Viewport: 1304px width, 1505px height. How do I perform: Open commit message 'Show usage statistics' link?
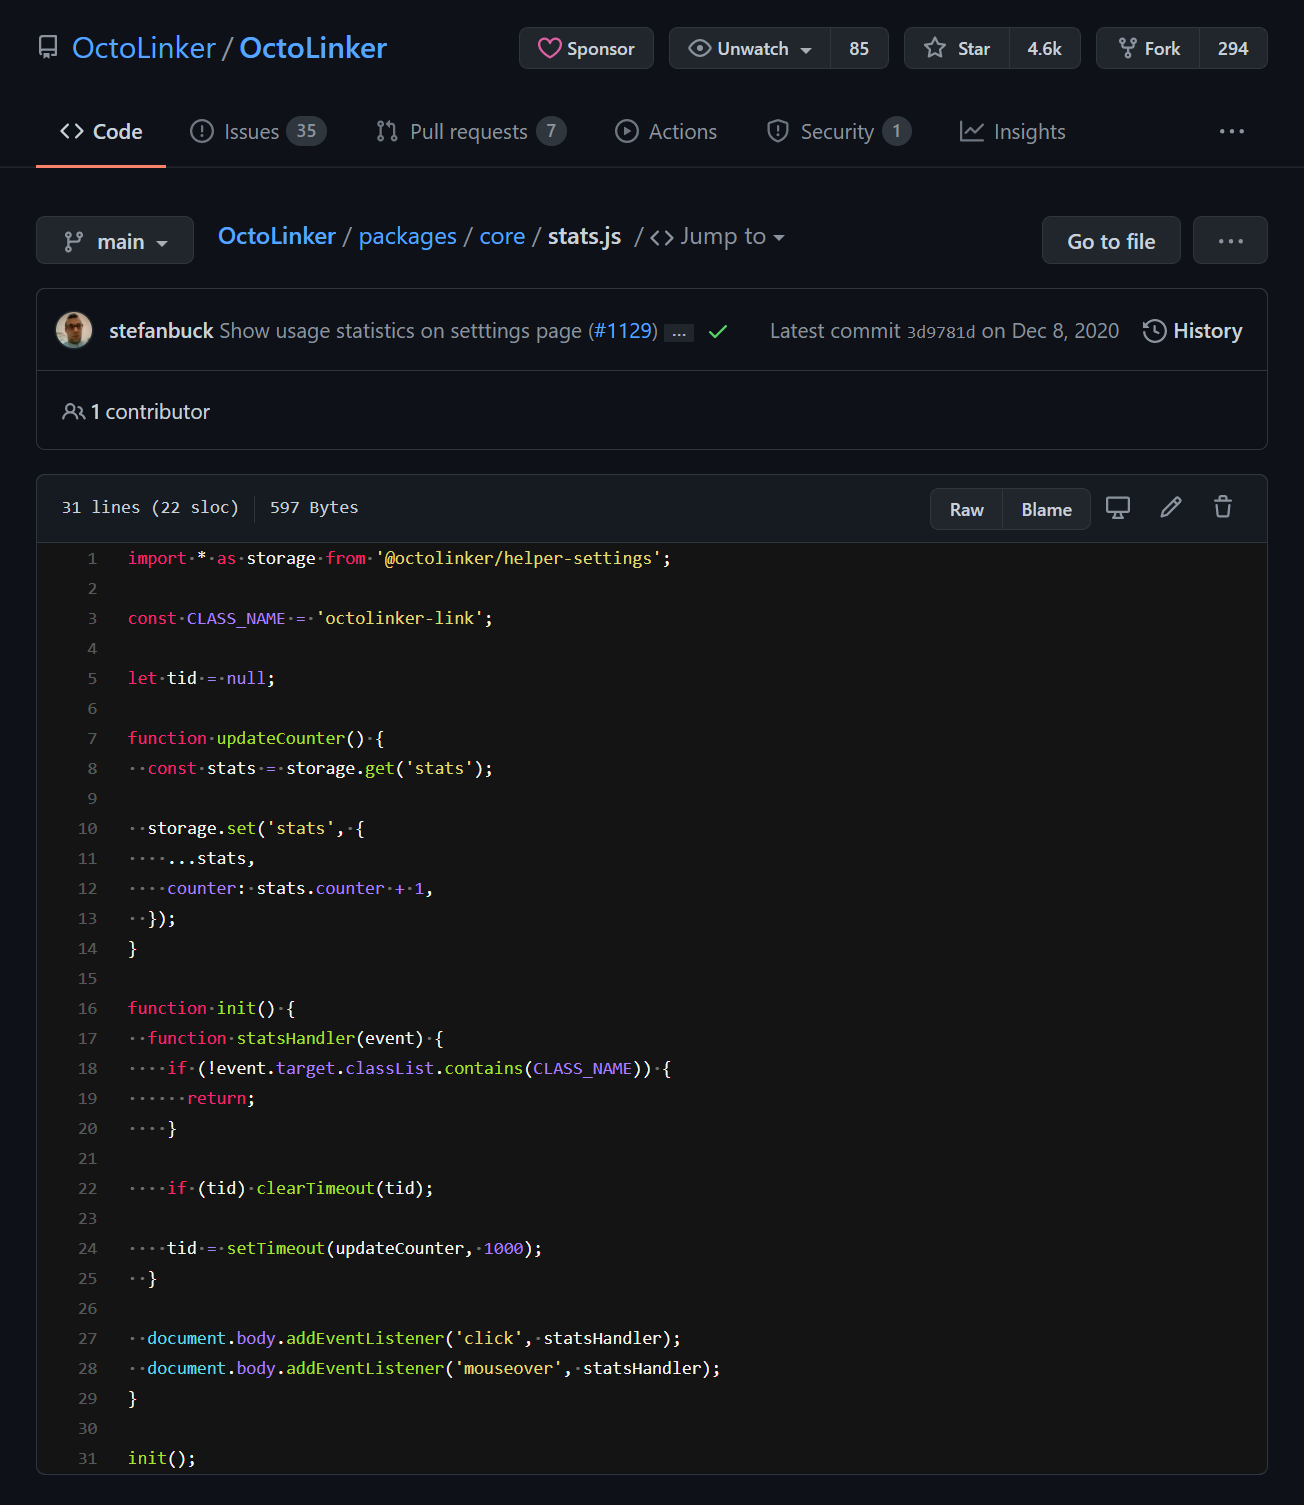pyautogui.click(x=400, y=331)
